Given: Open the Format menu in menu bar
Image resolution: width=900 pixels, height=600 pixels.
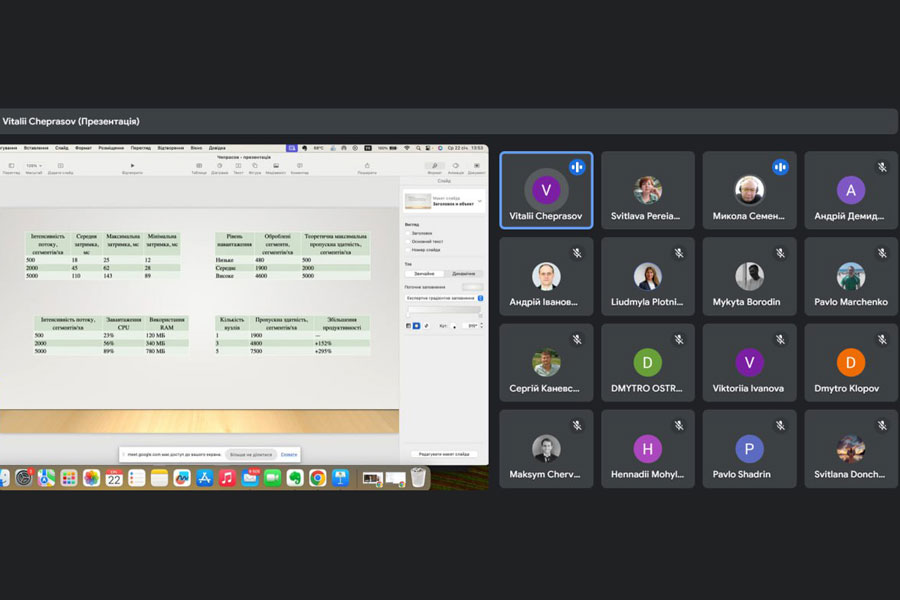Looking at the screenshot, I should pyautogui.click(x=83, y=148).
